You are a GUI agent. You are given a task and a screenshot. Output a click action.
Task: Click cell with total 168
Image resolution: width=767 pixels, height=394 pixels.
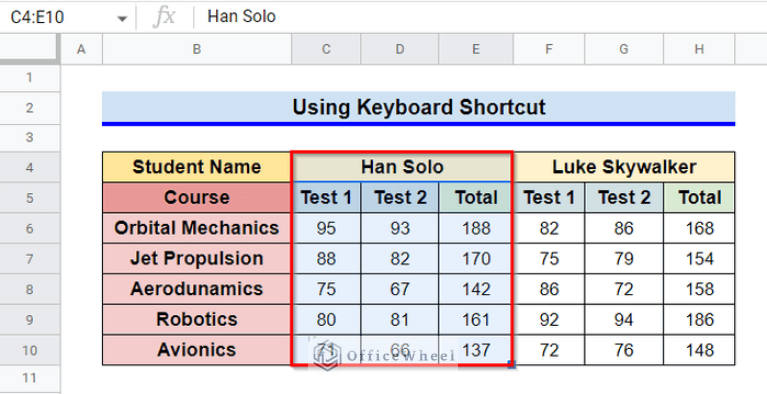click(x=699, y=228)
